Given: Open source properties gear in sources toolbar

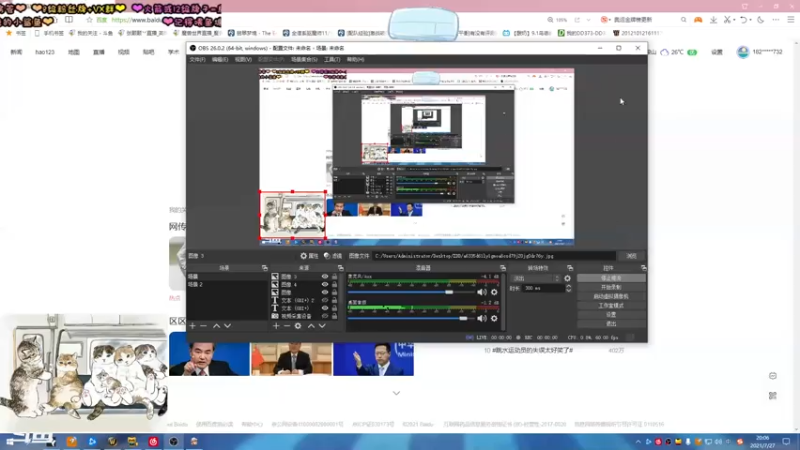Looking at the screenshot, I should coord(298,326).
